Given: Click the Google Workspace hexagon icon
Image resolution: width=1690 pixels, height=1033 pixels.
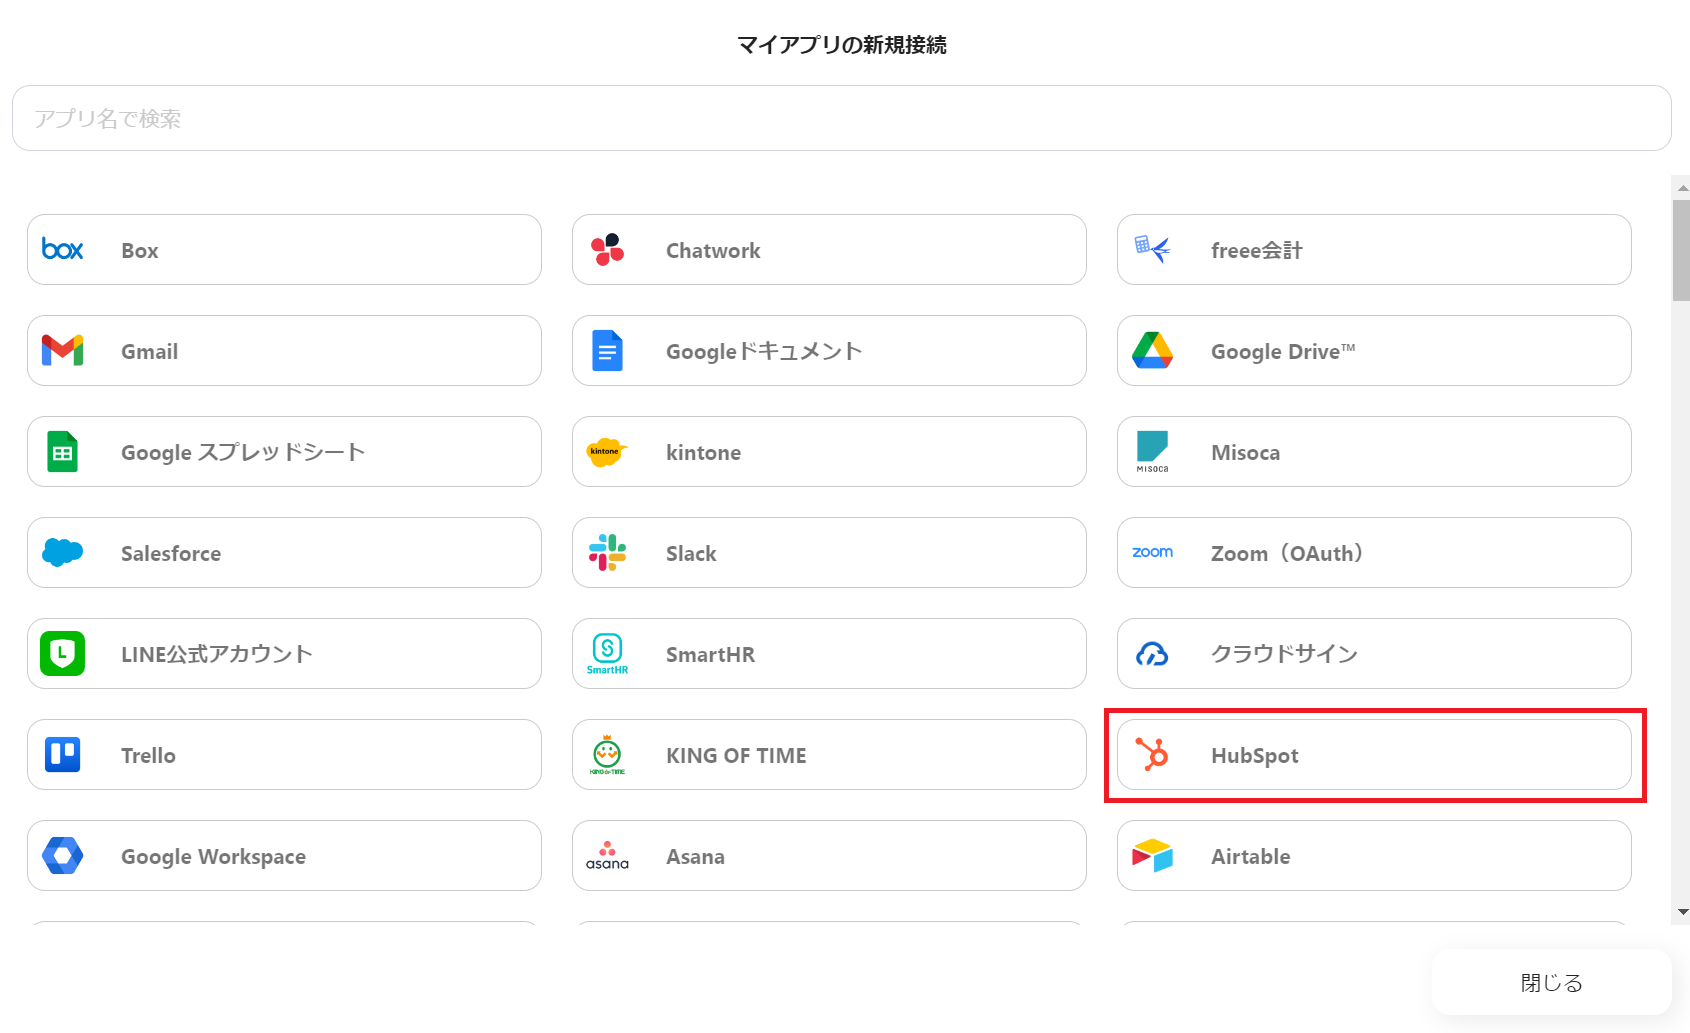Looking at the screenshot, I should pos(62,856).
